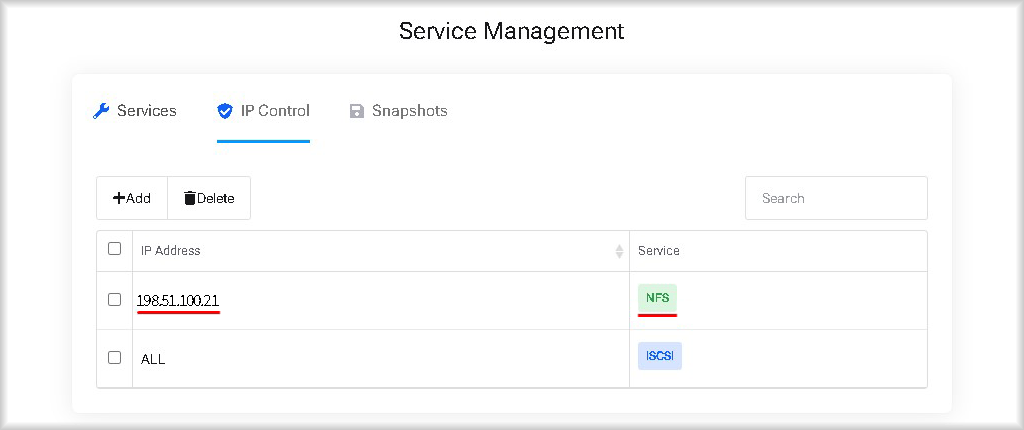This screenshot has height=430, width=1024.
Task: Check the box for 198.51.100.21 row
Action: point(114,299)
